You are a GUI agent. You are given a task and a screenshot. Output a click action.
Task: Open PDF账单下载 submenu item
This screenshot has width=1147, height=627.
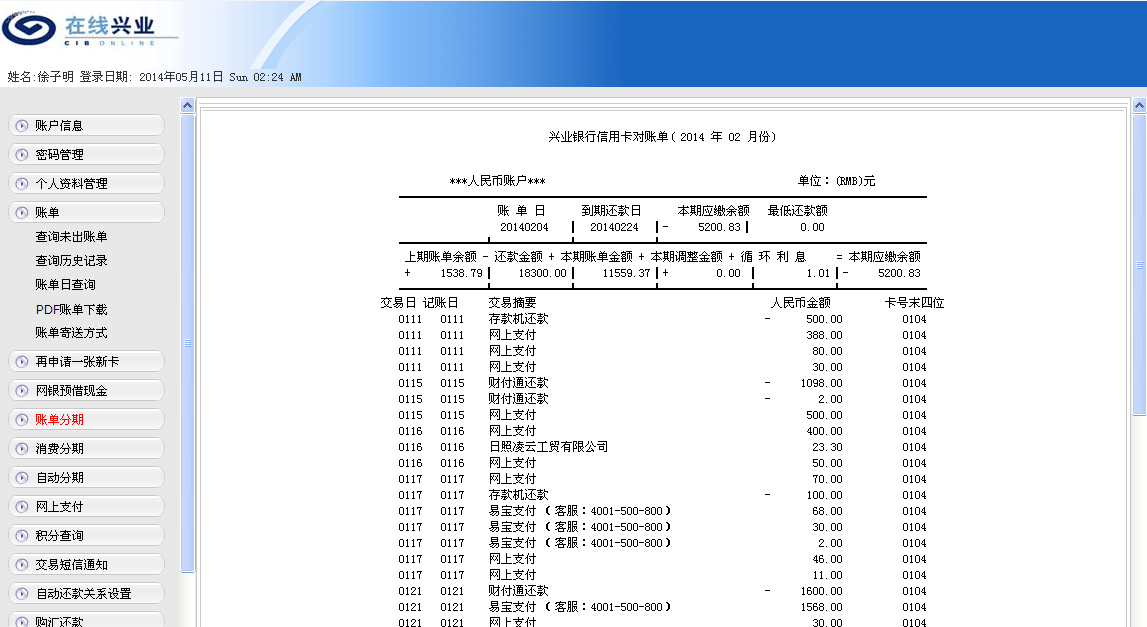[71, 309]
